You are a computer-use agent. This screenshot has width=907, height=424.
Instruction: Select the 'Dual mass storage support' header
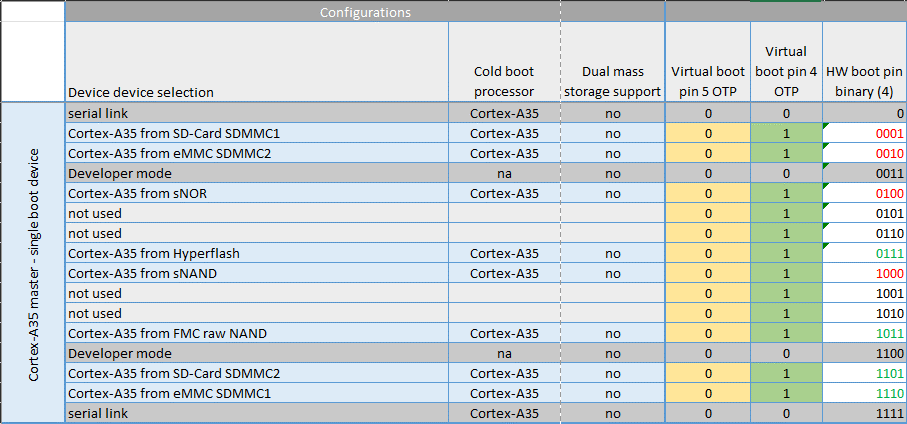613,62
